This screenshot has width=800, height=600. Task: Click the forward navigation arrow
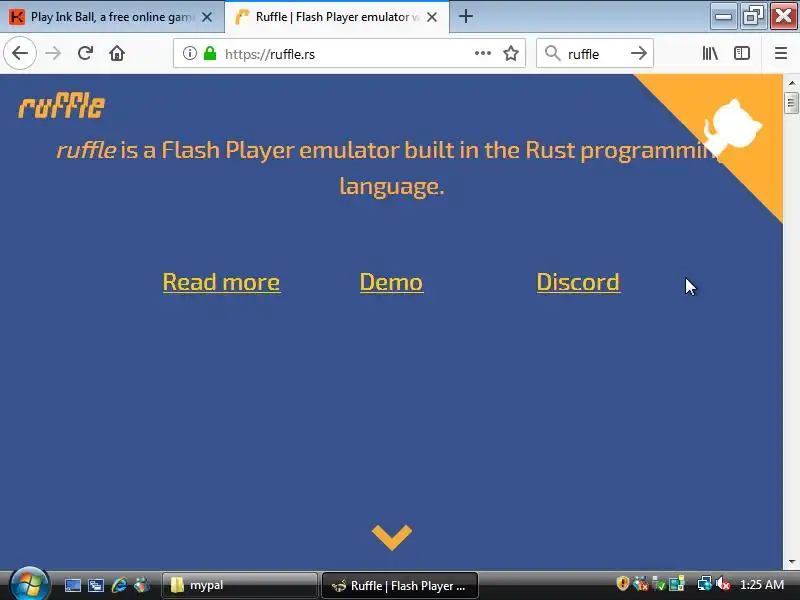click(x=53, y=53)
